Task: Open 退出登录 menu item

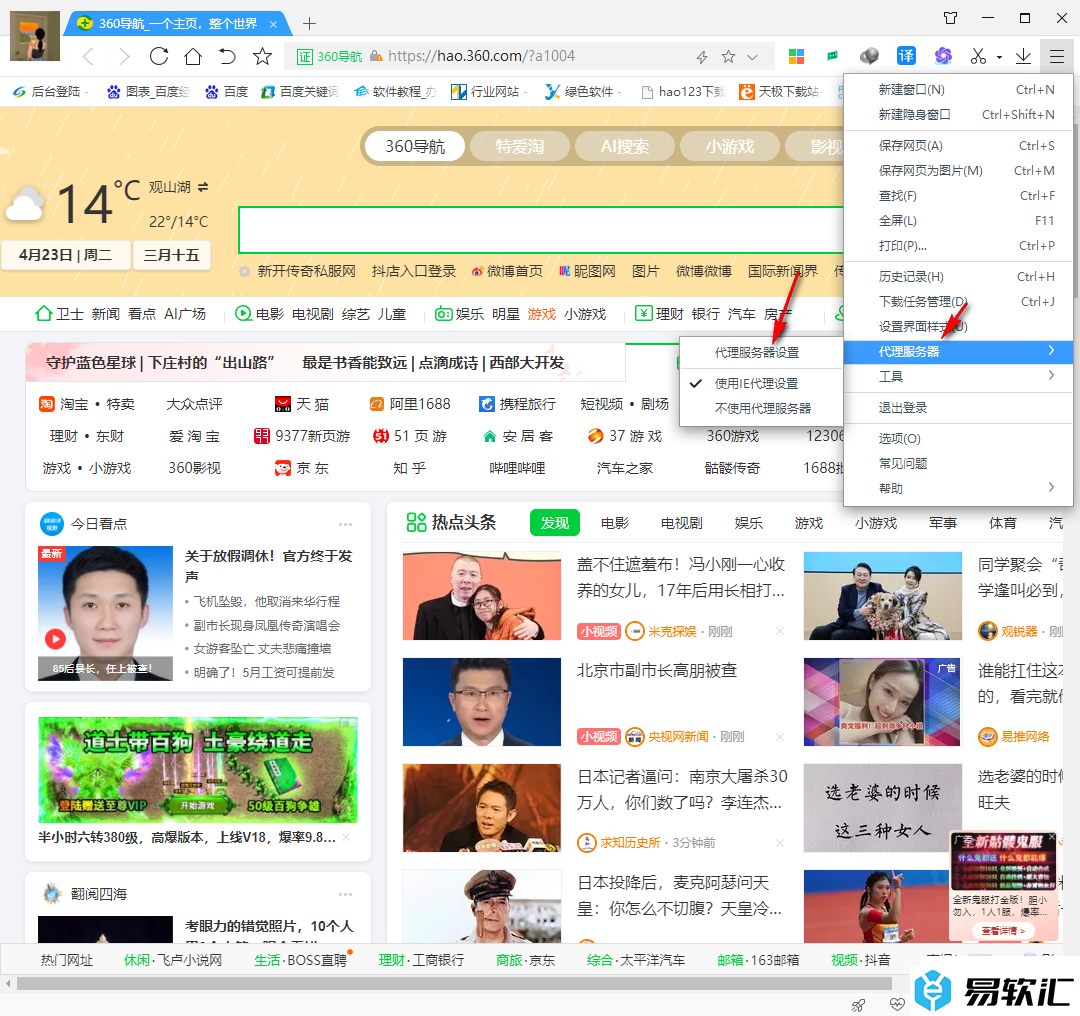Action: [x=958, y=408]
